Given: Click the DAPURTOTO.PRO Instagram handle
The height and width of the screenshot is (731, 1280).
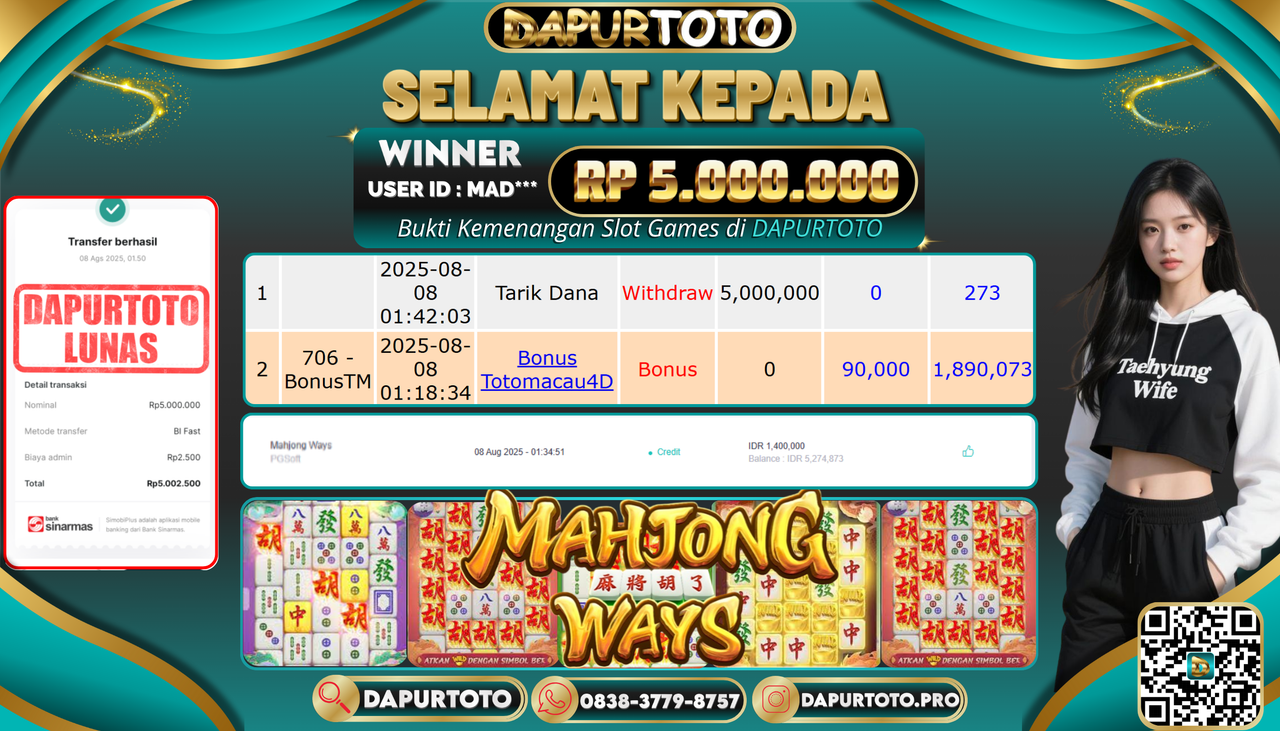Looking at the screenshot, I should click(880, 700).
